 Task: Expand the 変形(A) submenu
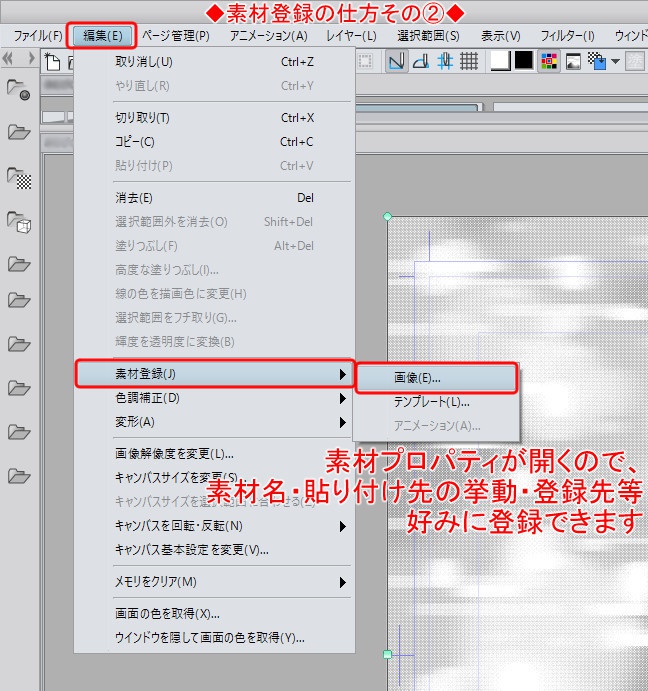(x=215, y=422)
